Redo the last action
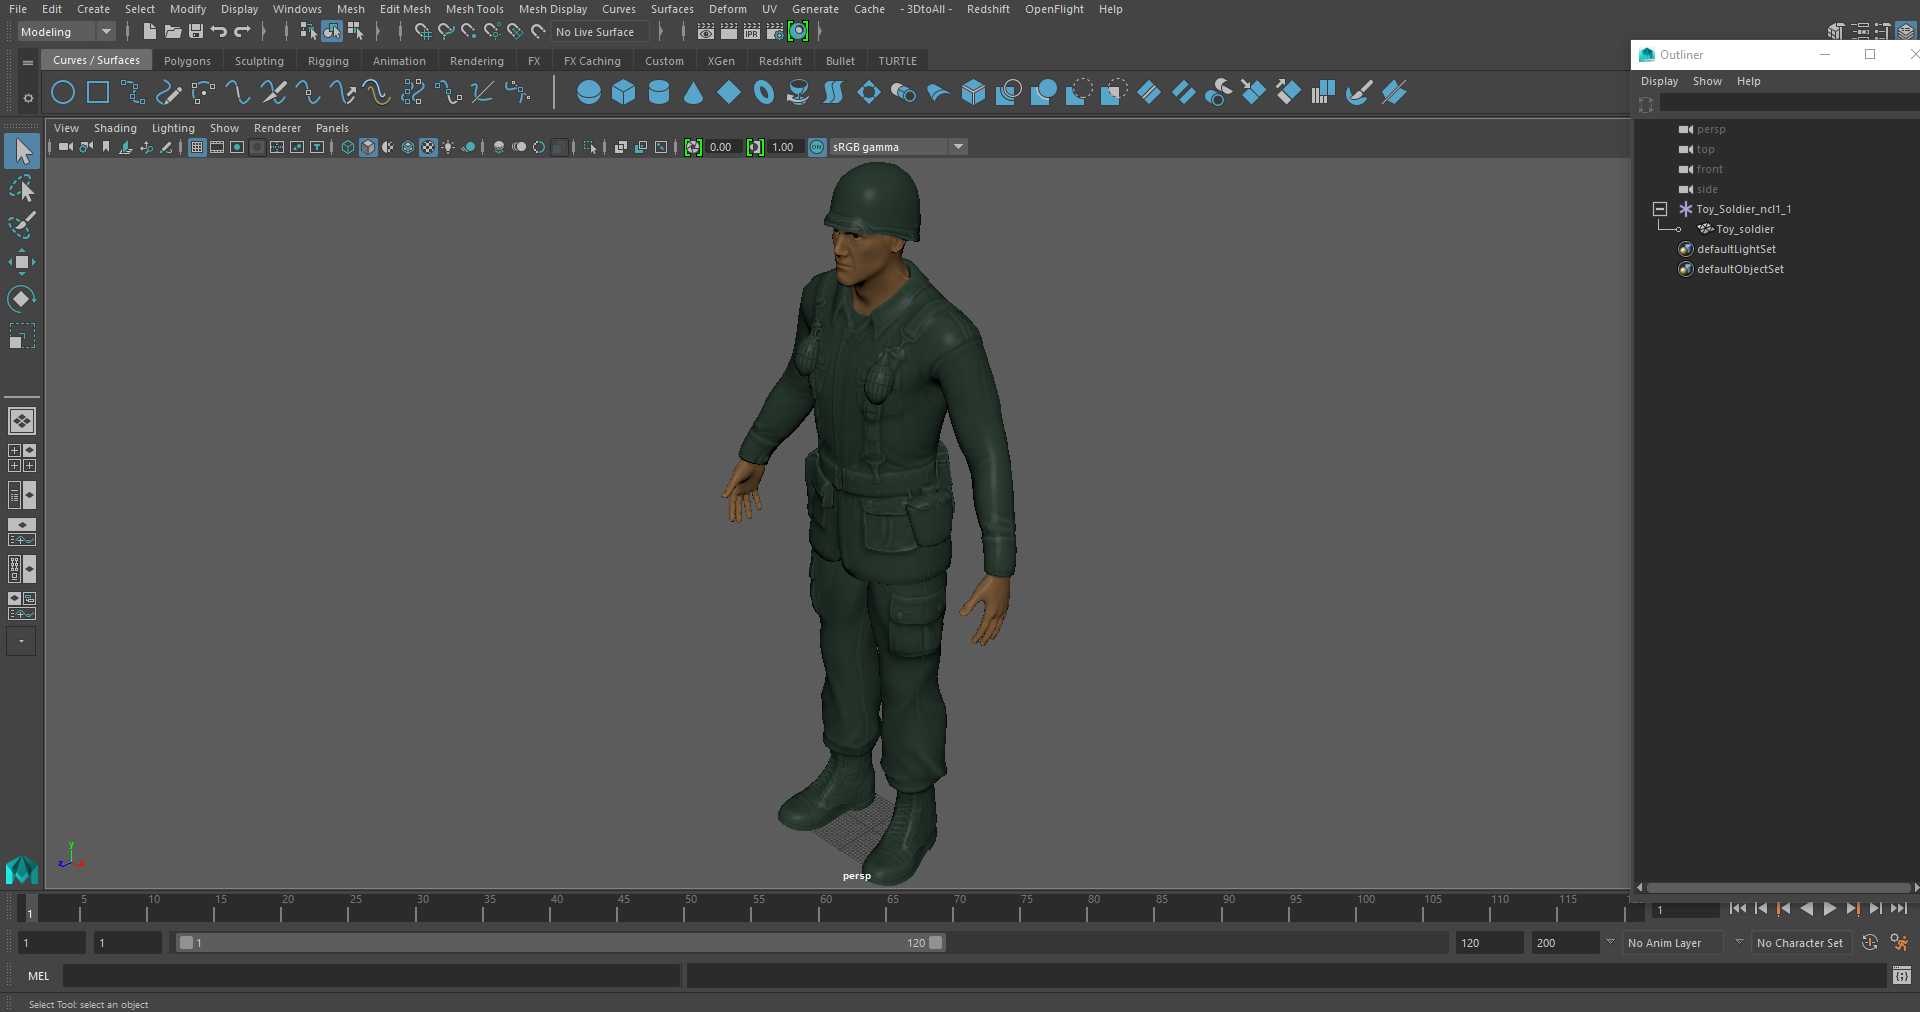The height and width of the screenshot is (1012, 1920). point(242,32)
